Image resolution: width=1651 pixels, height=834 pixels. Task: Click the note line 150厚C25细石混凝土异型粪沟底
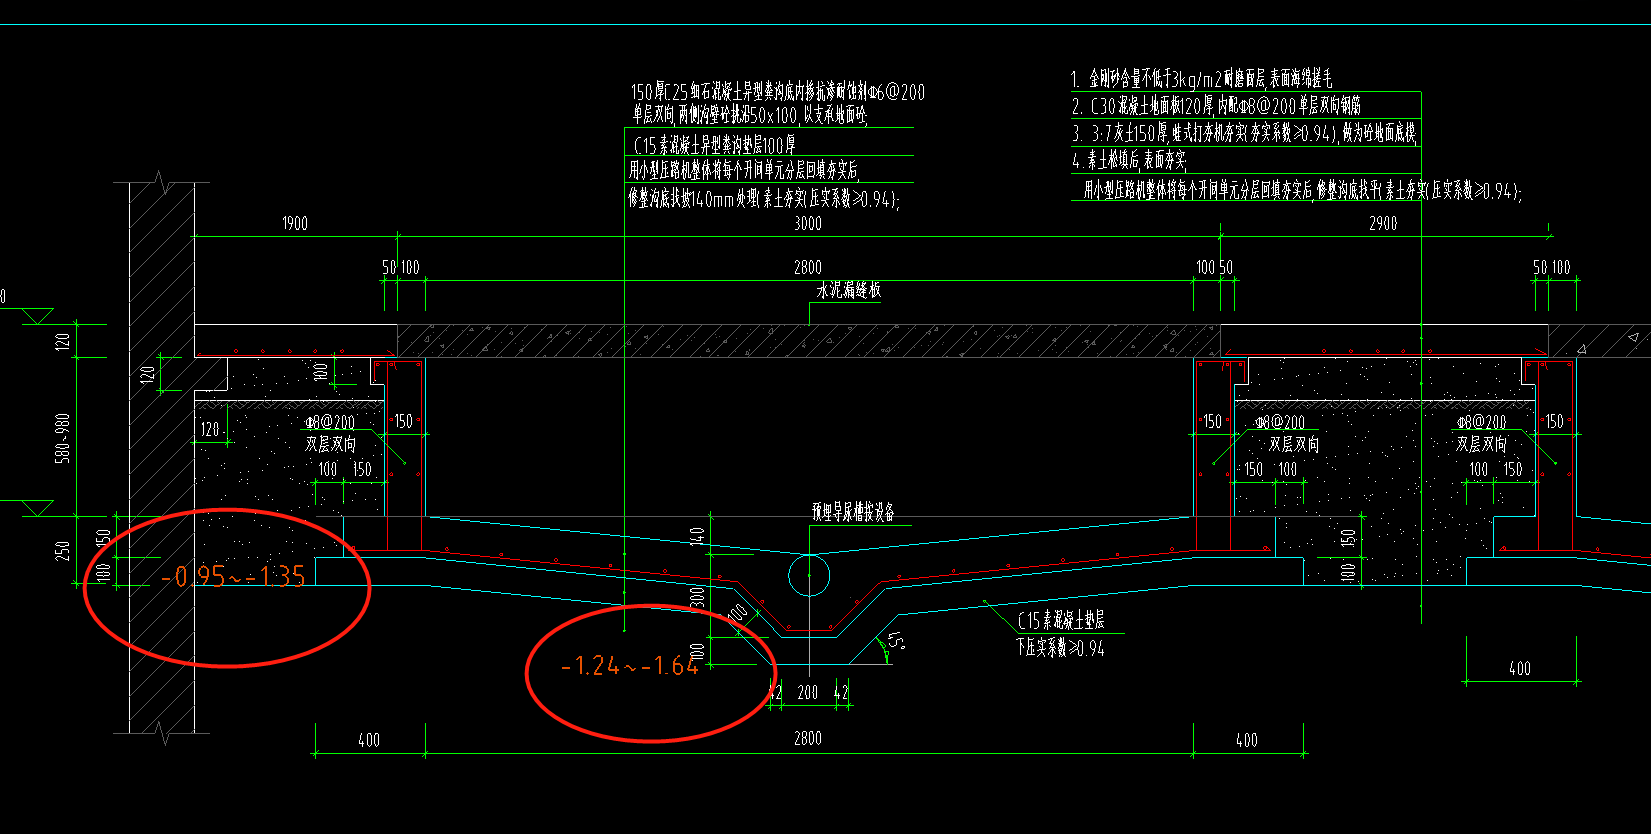pyautogui.click(x=778, y=93)
